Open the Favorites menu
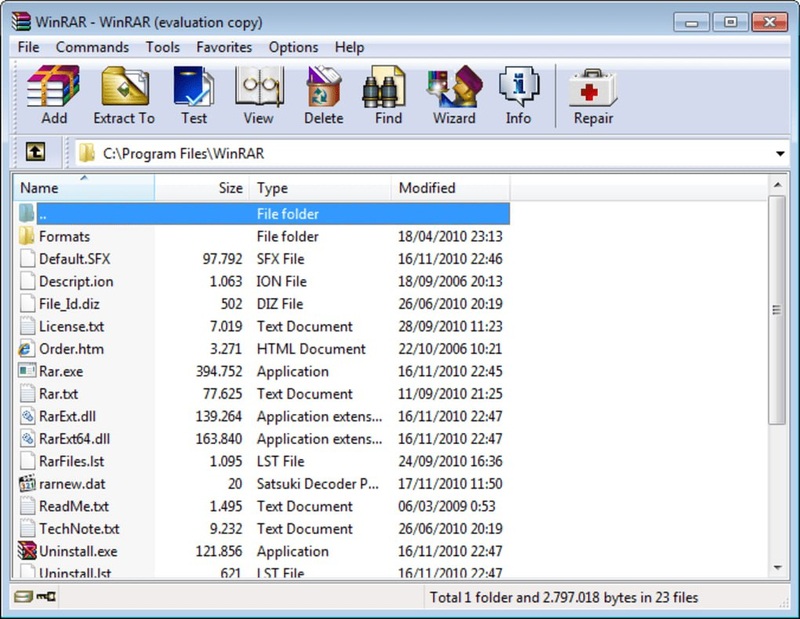 tap(224, 47)
